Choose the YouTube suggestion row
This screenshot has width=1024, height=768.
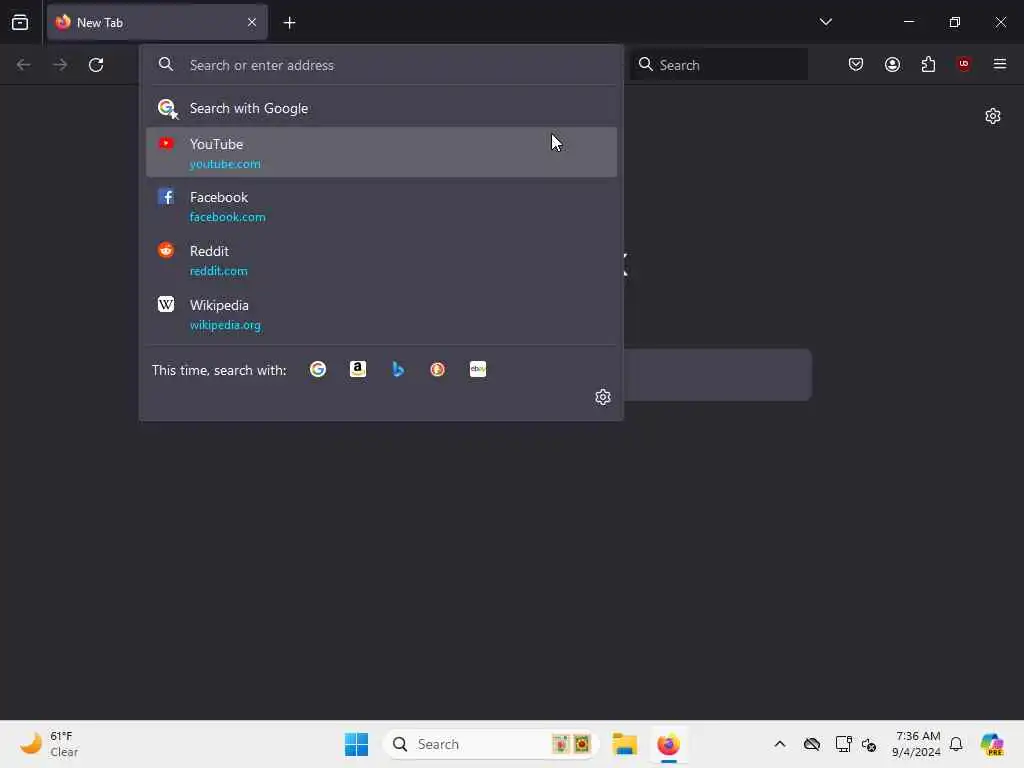pyautogui.click(x=381, y=153)
